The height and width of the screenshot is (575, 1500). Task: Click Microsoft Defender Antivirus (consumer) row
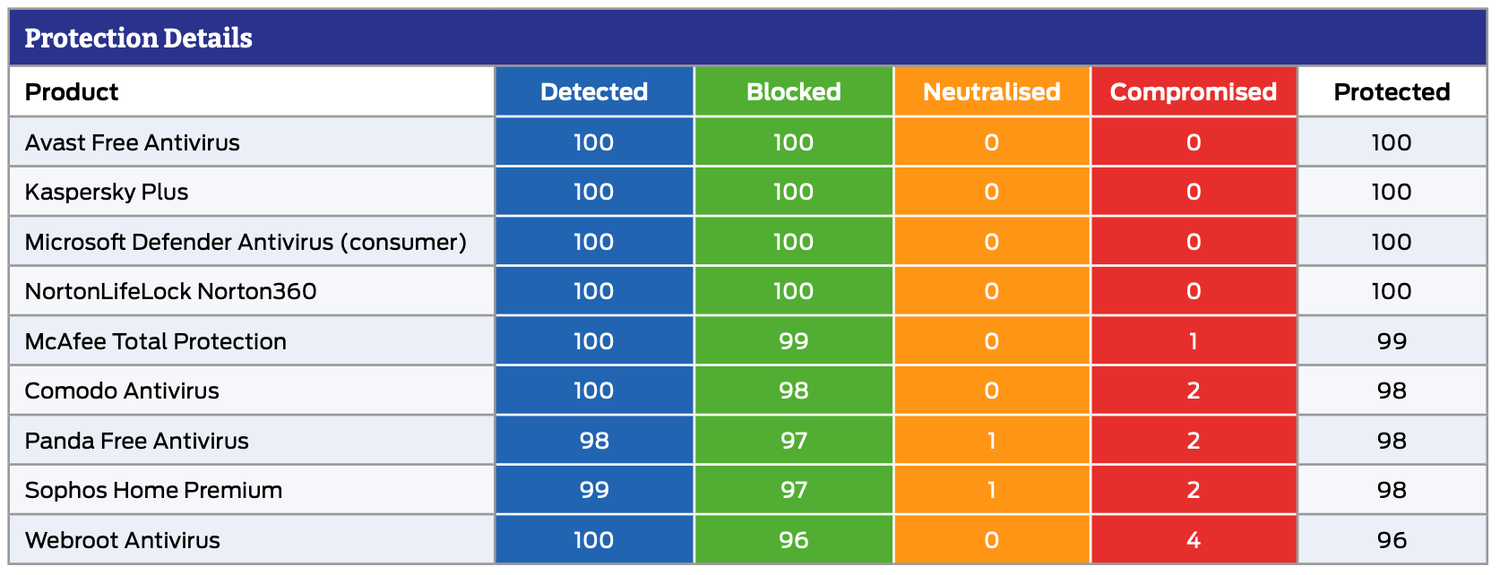pyautogui.click(x=245, y=242)
